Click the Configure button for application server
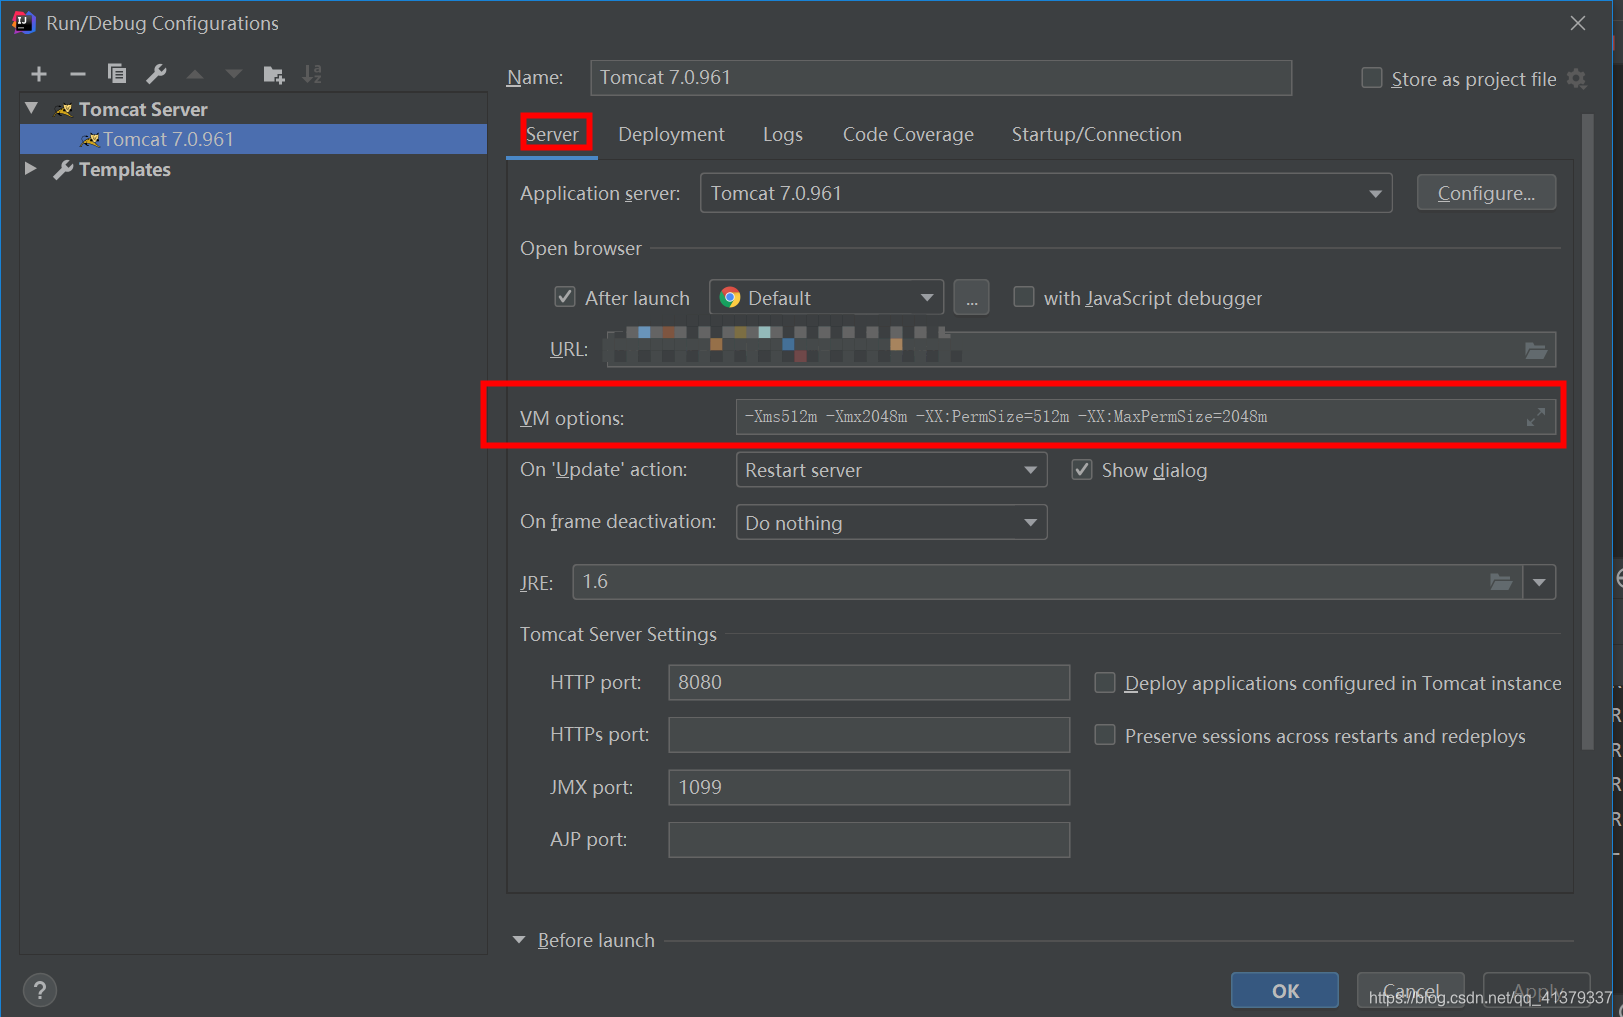Image resolution: width=1623 pixels, height=1017 pixels. coord(1486,192)
